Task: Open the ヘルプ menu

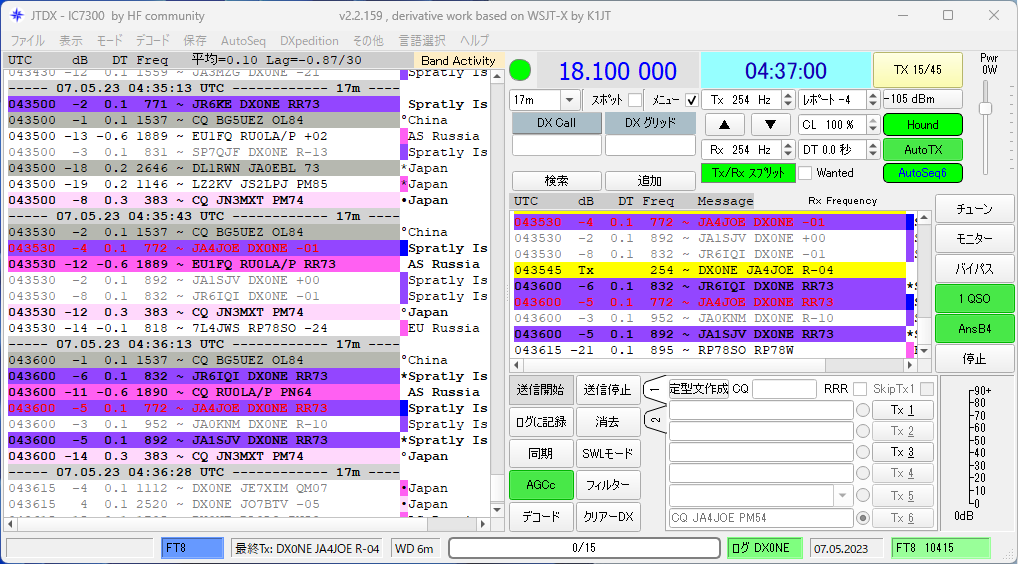Action: click(x=474, y=41)
